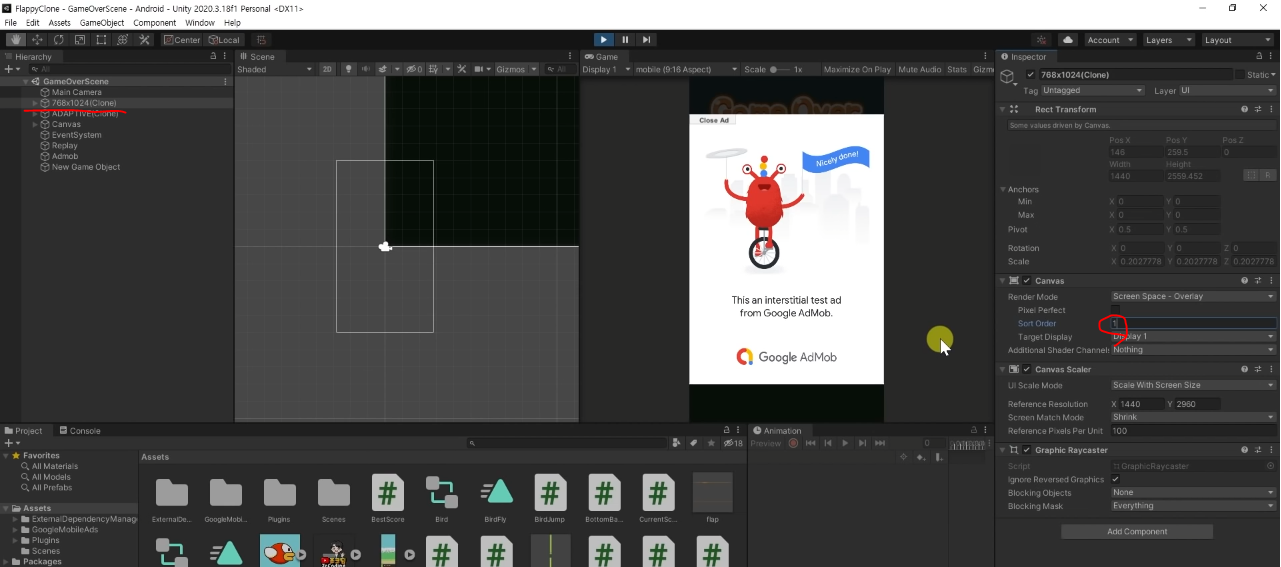This screenshot has width=1281, height=567.
Task: Open the GameObject menu
Action: pos(102,22)
